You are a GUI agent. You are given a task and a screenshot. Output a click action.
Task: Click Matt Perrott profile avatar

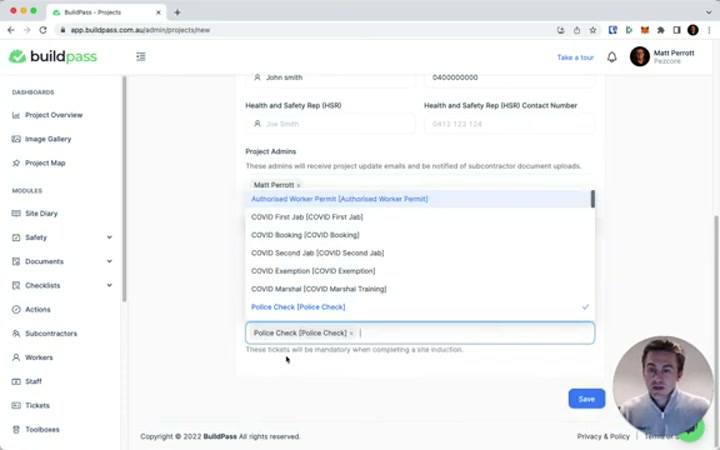pos(640,56)
